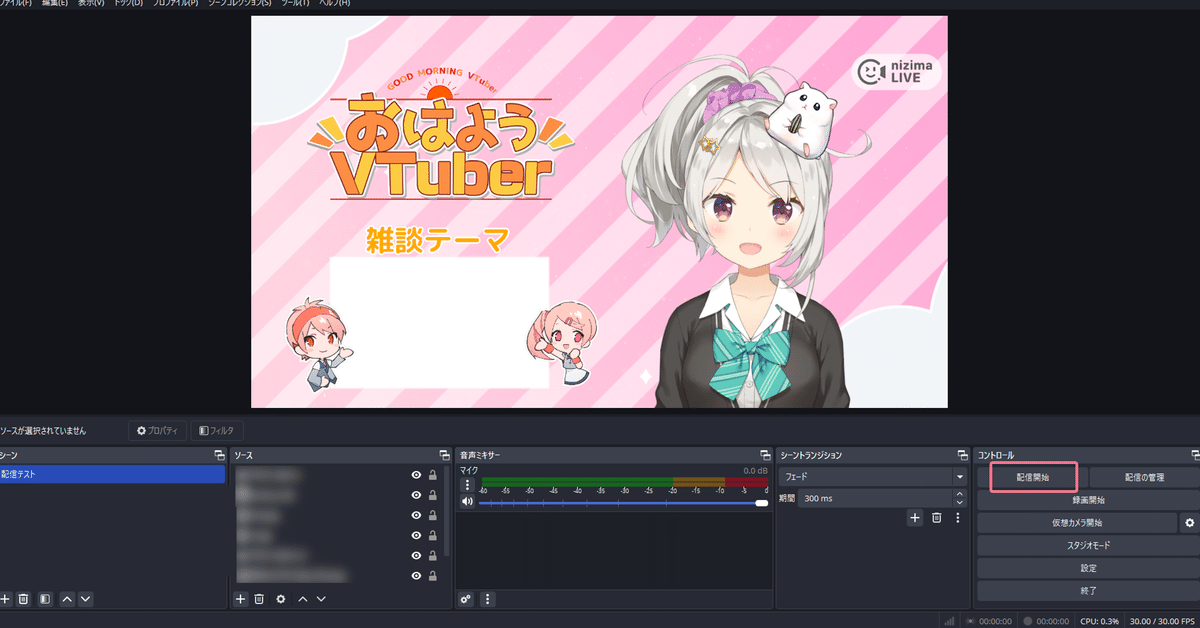The image size is (1200, 628).
Task: Lock the last source row
Action: point(433,576)
